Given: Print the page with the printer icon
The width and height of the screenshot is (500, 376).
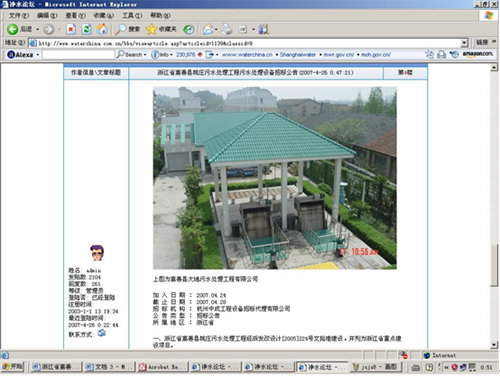Looking at the screenshot, I should pyautogui.click(x=227, y=29).
